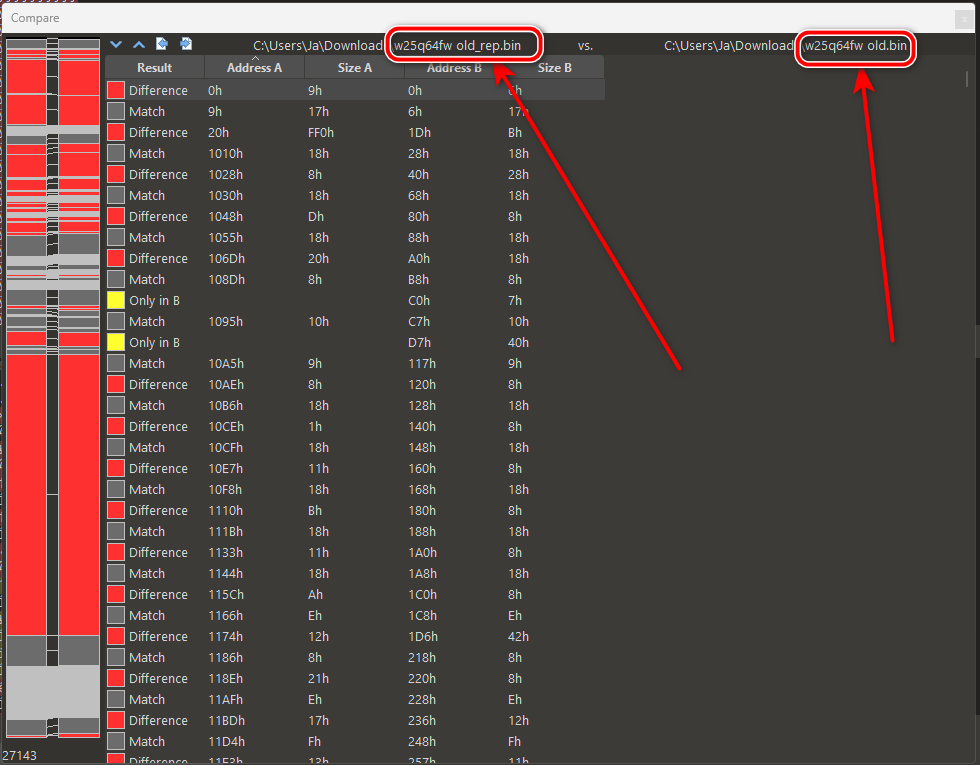Select Match row at Address A 1055h
The image size is (980, 765).
(355, 238)
